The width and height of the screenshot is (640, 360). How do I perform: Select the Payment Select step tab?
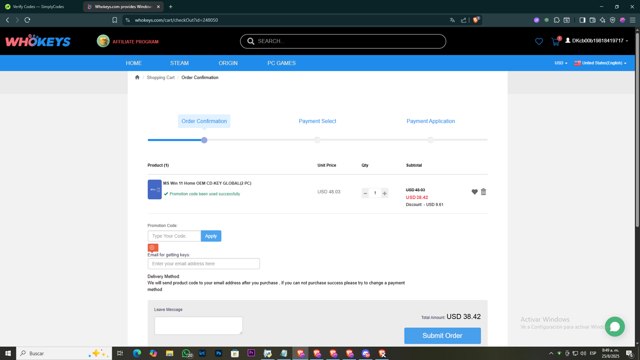click(x=317, y=121)
